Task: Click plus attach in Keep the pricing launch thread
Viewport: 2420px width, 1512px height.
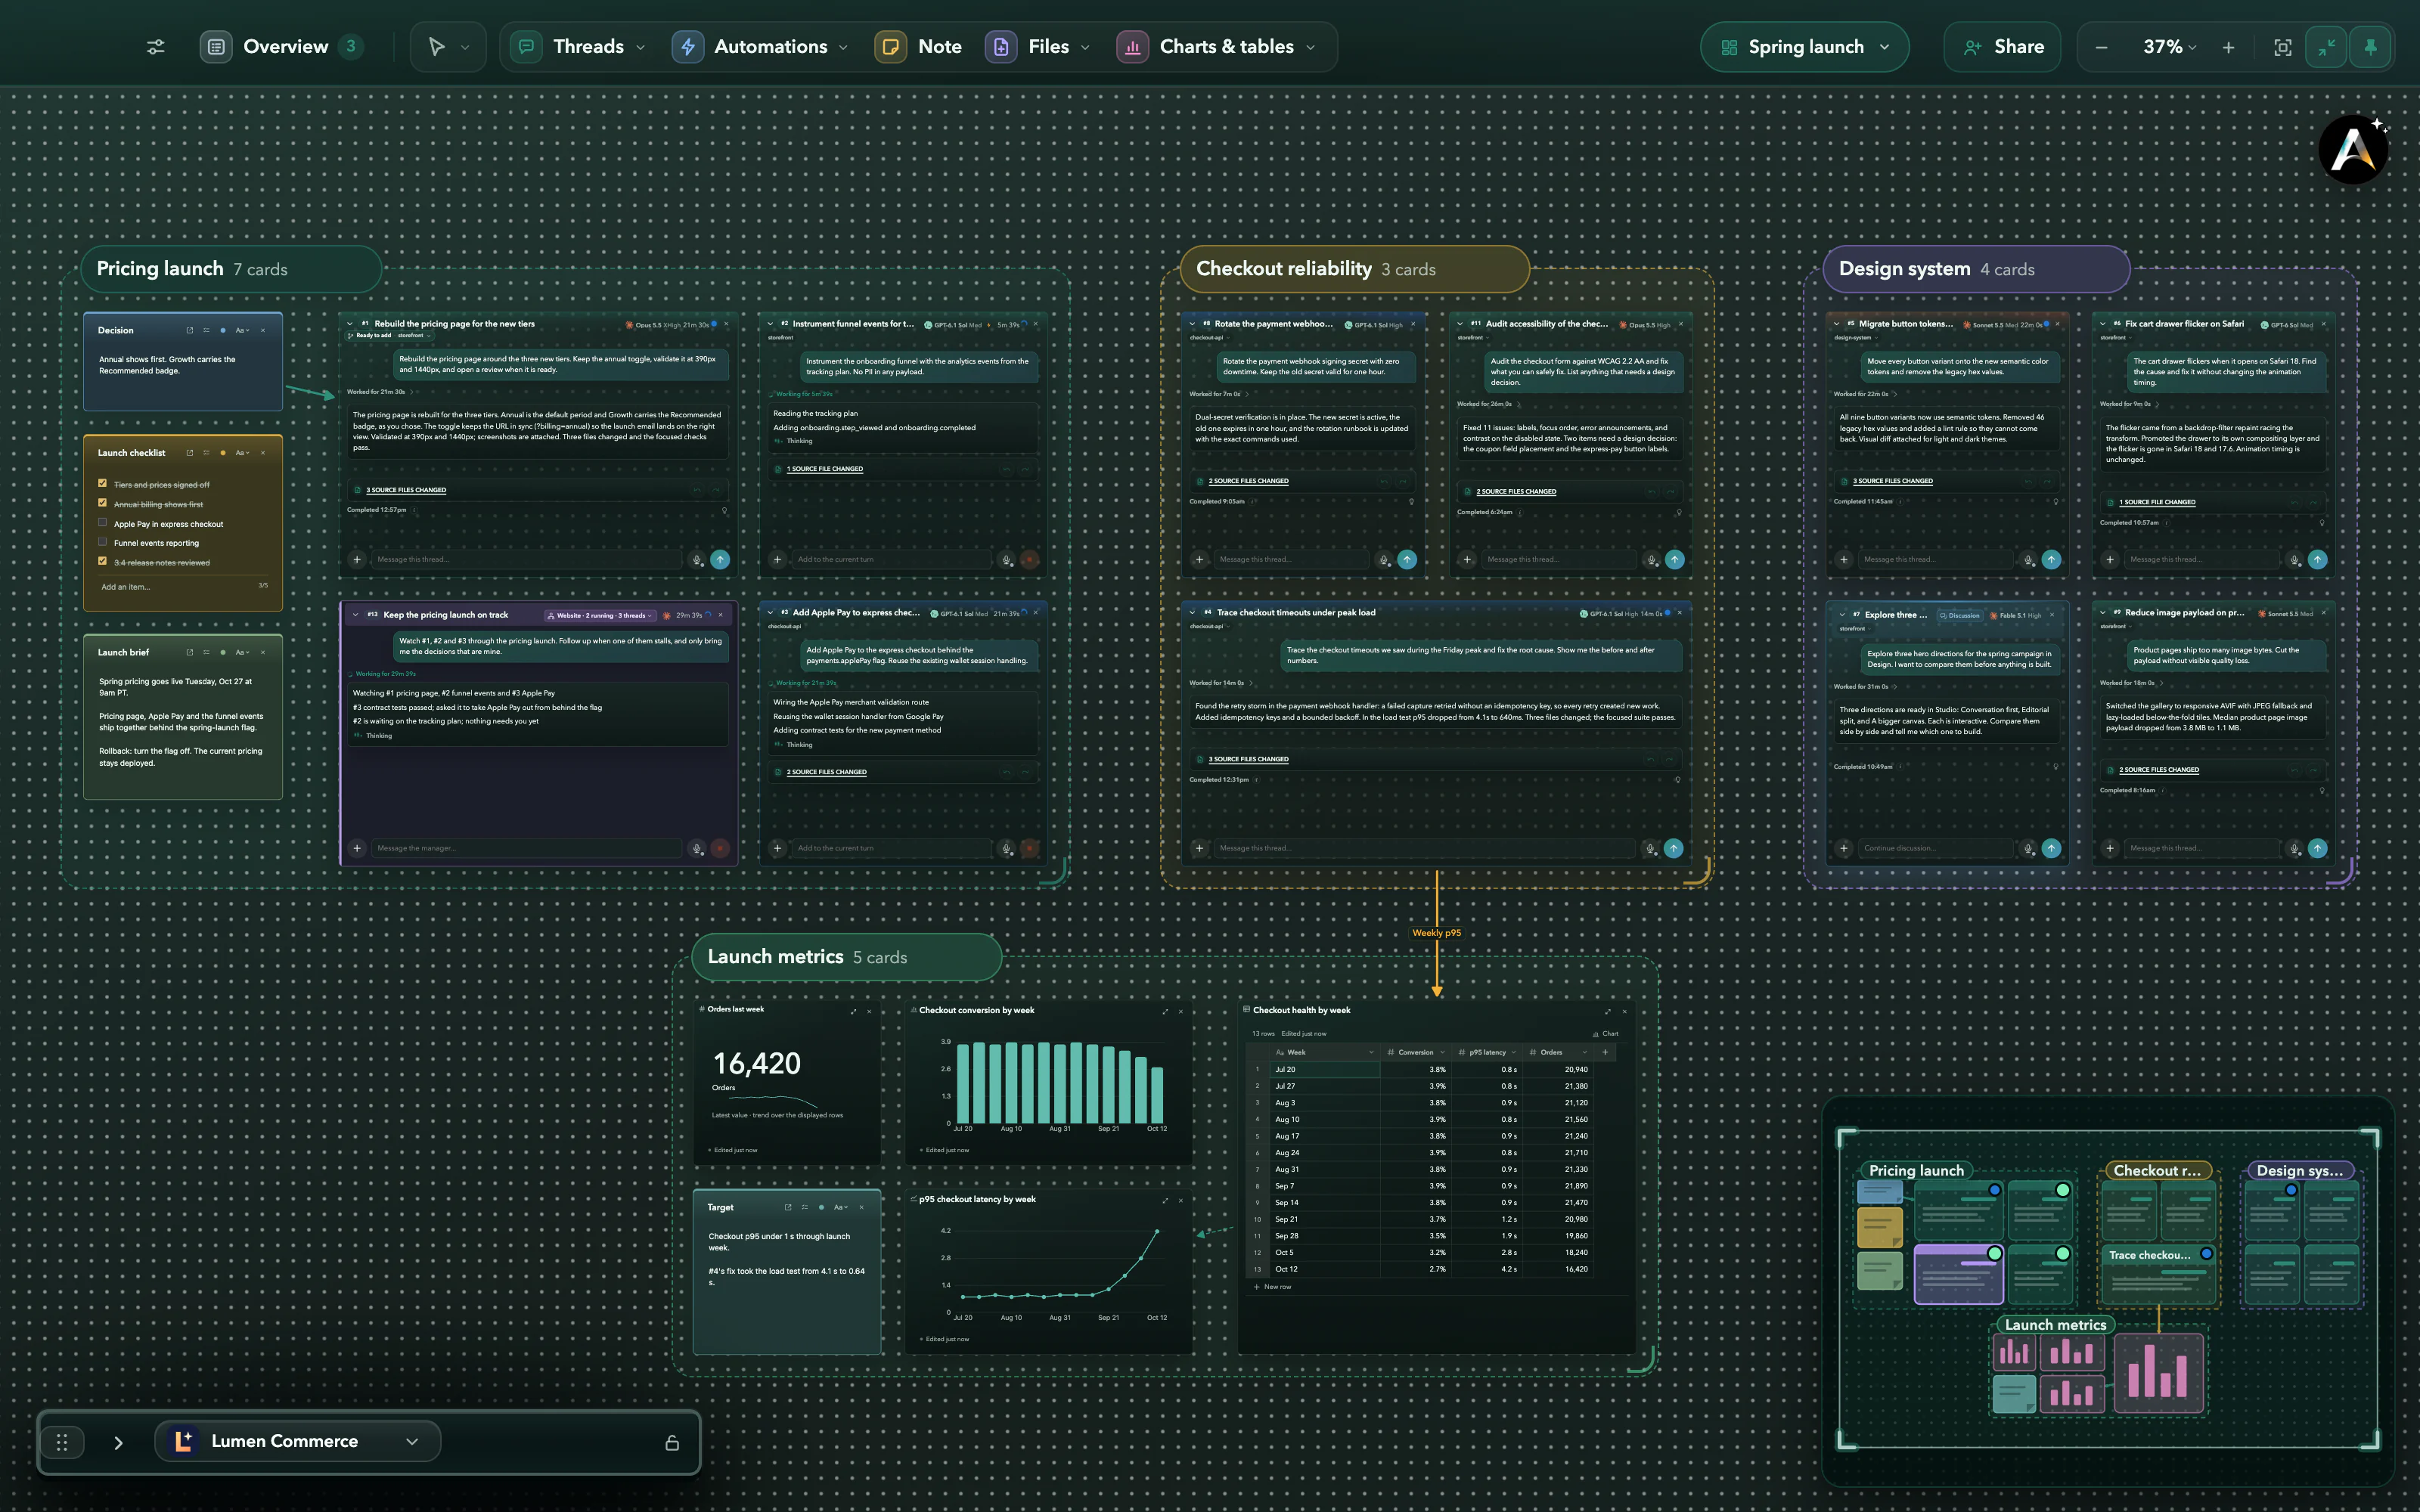Action: pos(357,848)
